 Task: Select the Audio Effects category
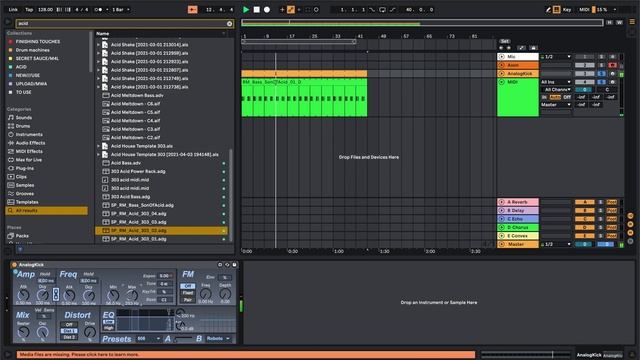(x=30, y=143)
